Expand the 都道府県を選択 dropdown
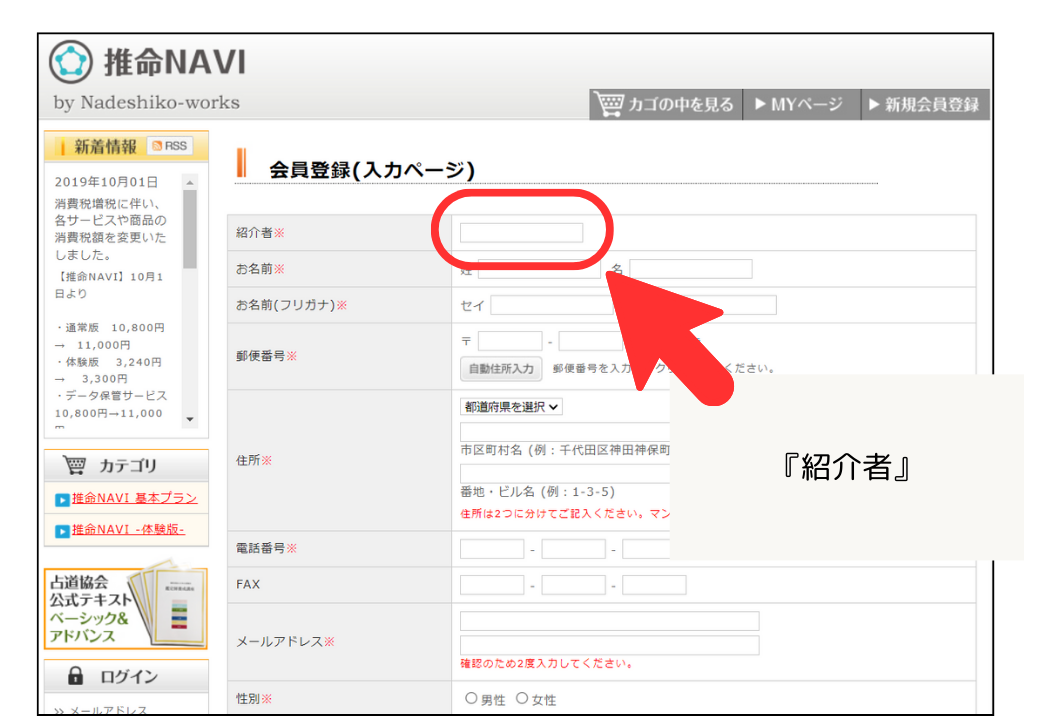This screenshot has width=1057, height=728. click(511, 407)
